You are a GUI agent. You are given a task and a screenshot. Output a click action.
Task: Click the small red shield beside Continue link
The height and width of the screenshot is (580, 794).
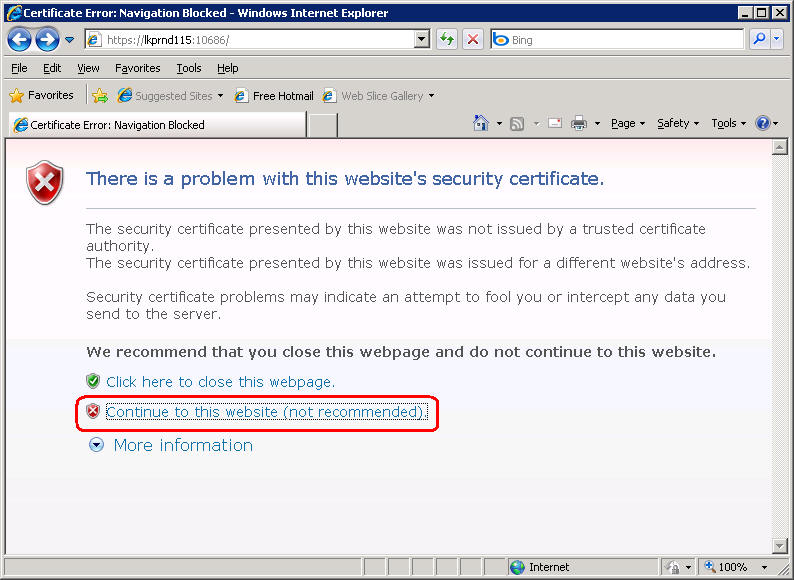point(93,411)
